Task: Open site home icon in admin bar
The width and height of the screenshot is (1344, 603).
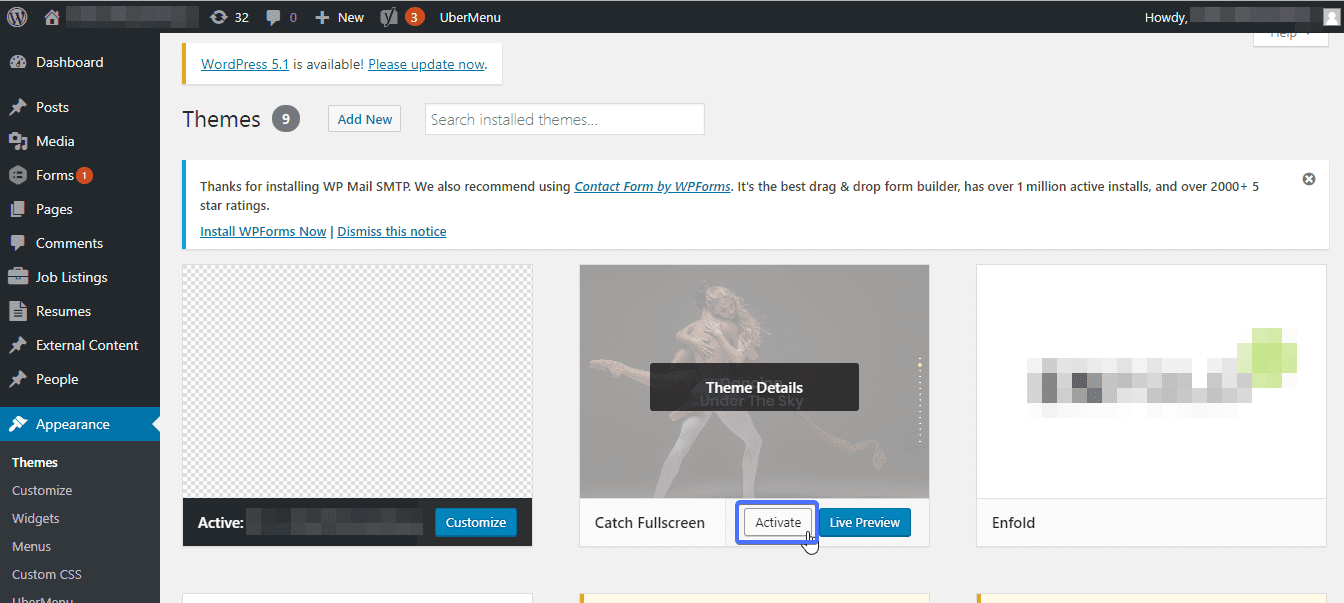Action: [52, 17]
